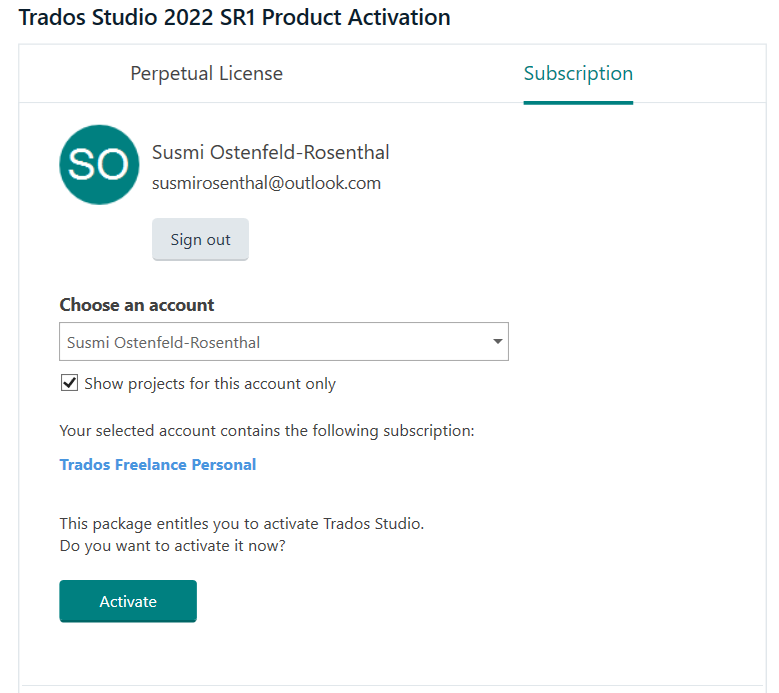
Task: Open the Choose an account dropdown
Action: (284, 342)
